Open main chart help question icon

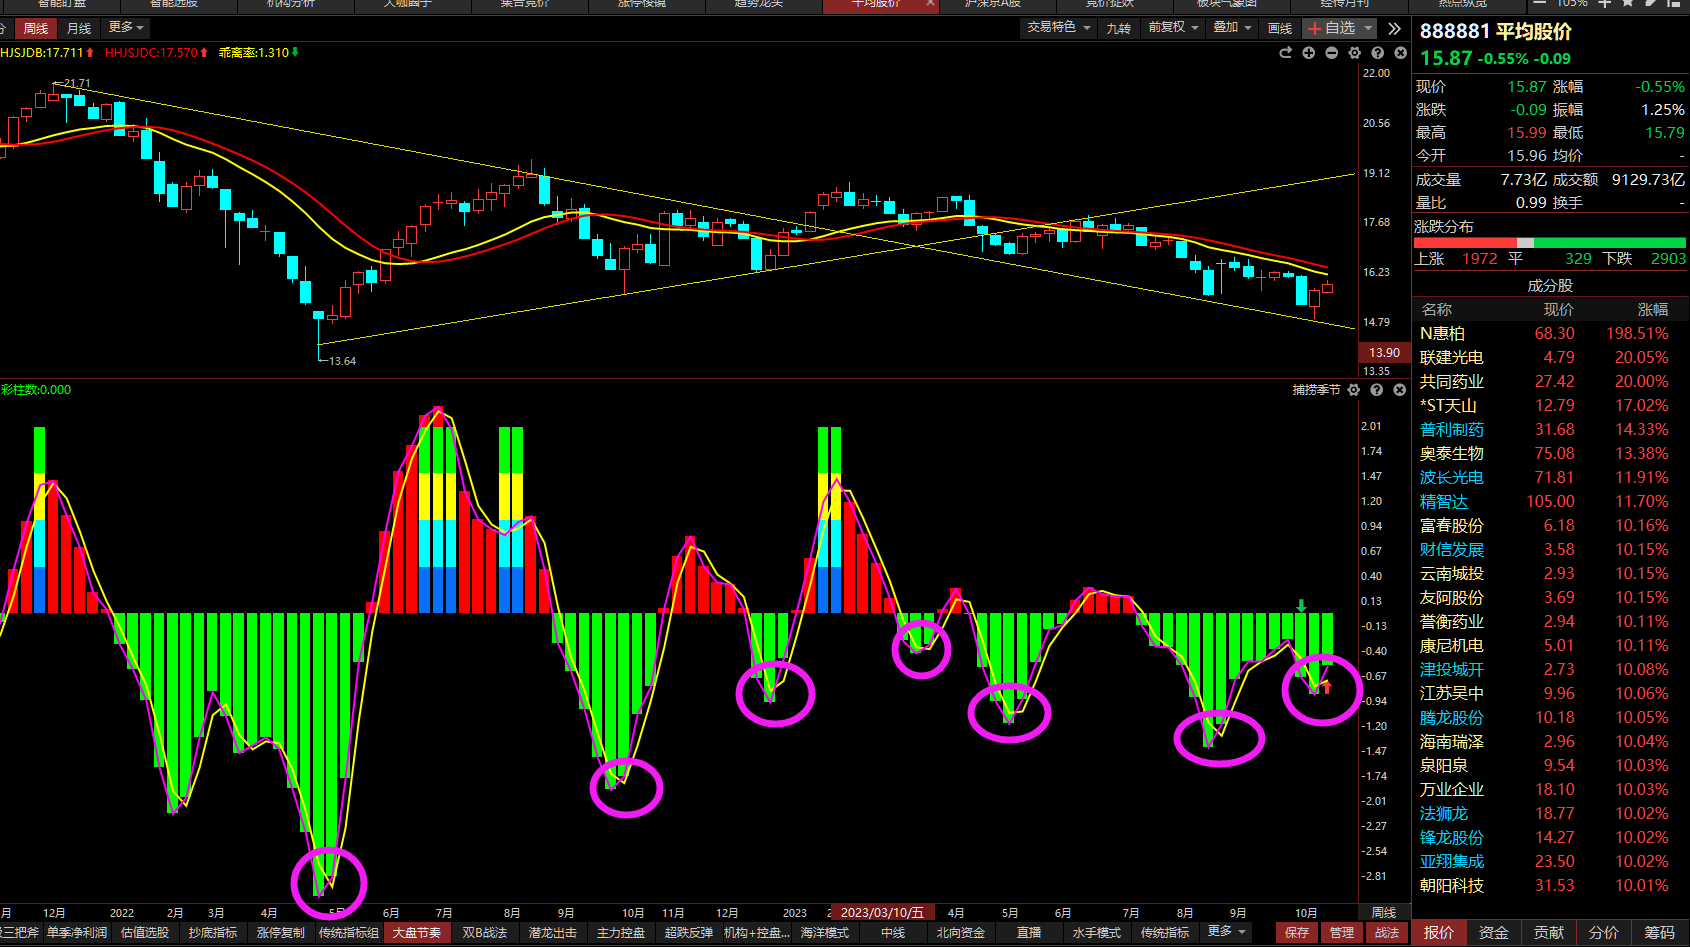tap(1377, 53)
